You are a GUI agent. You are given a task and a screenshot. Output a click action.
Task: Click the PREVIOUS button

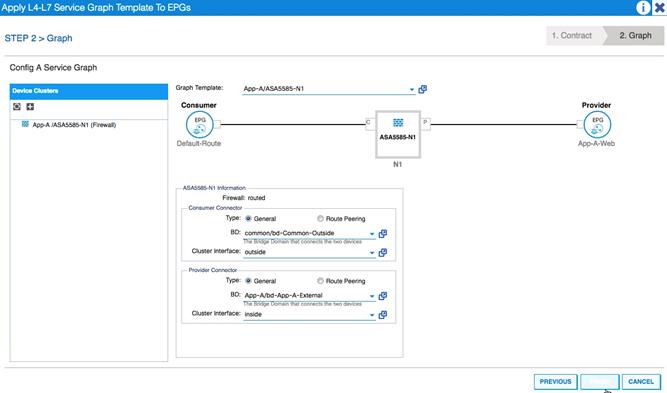pos(556,382)
